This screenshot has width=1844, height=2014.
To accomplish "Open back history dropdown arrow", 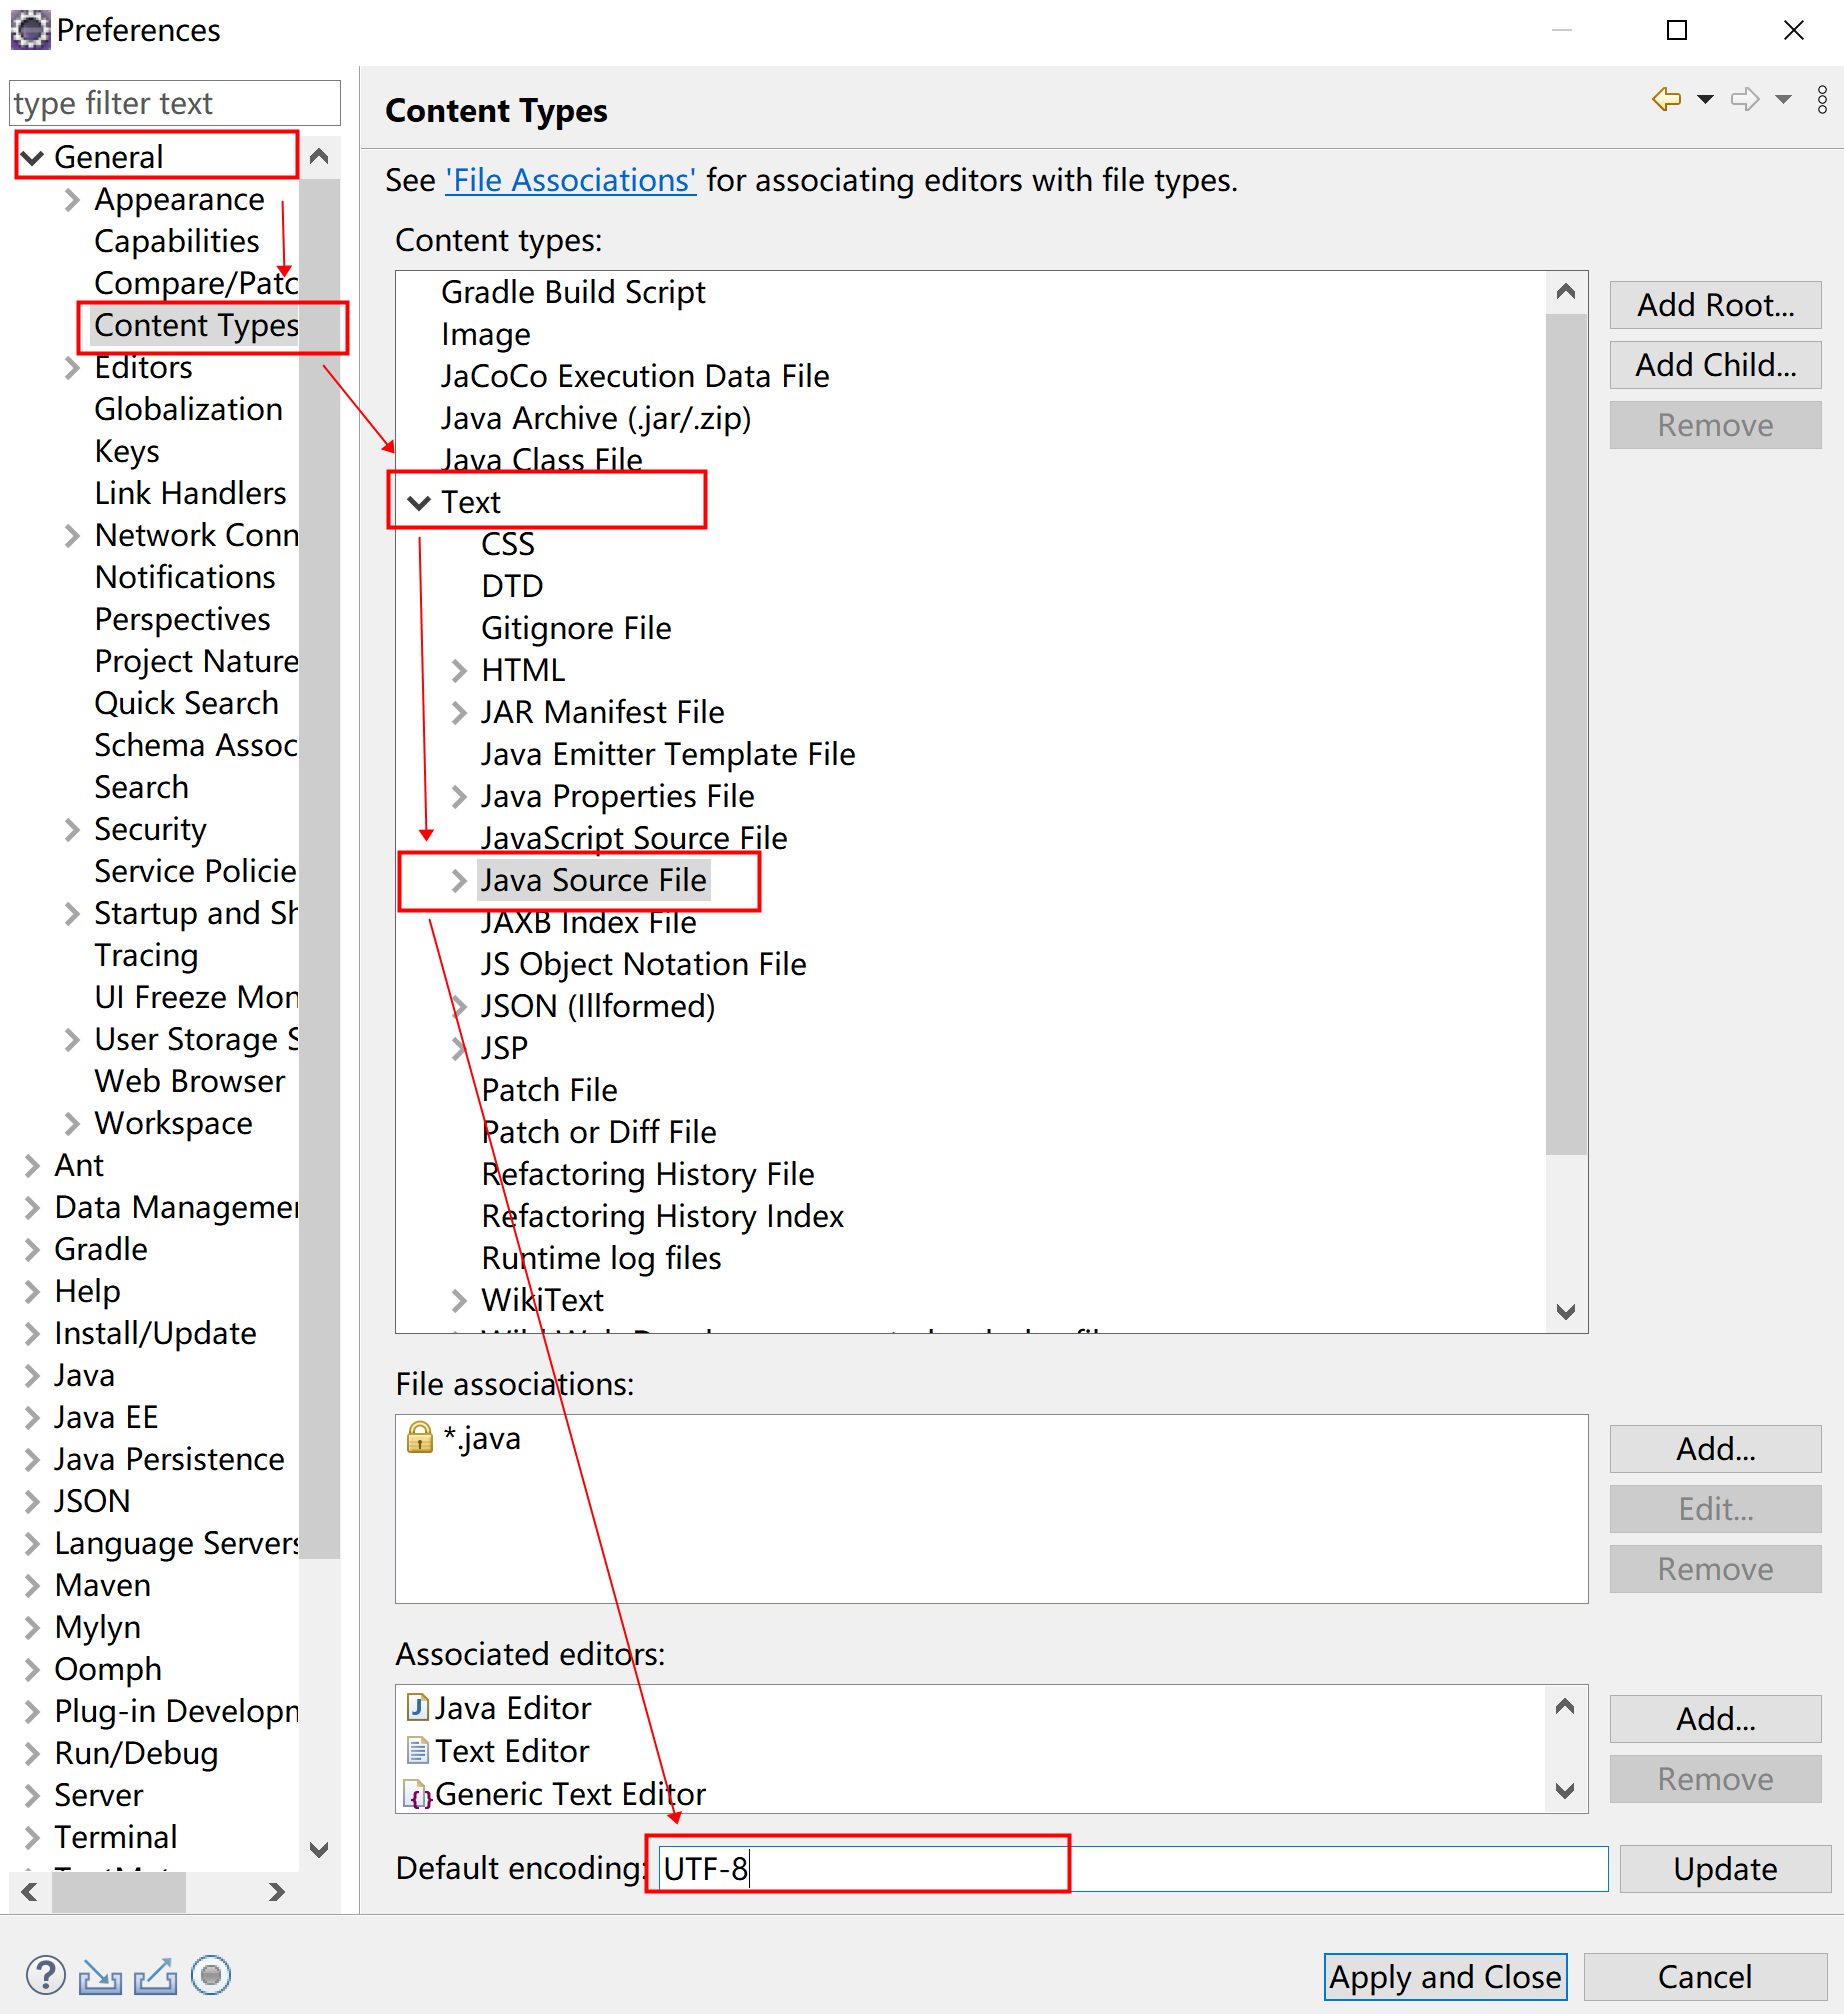I will (x=1706, y=99).
